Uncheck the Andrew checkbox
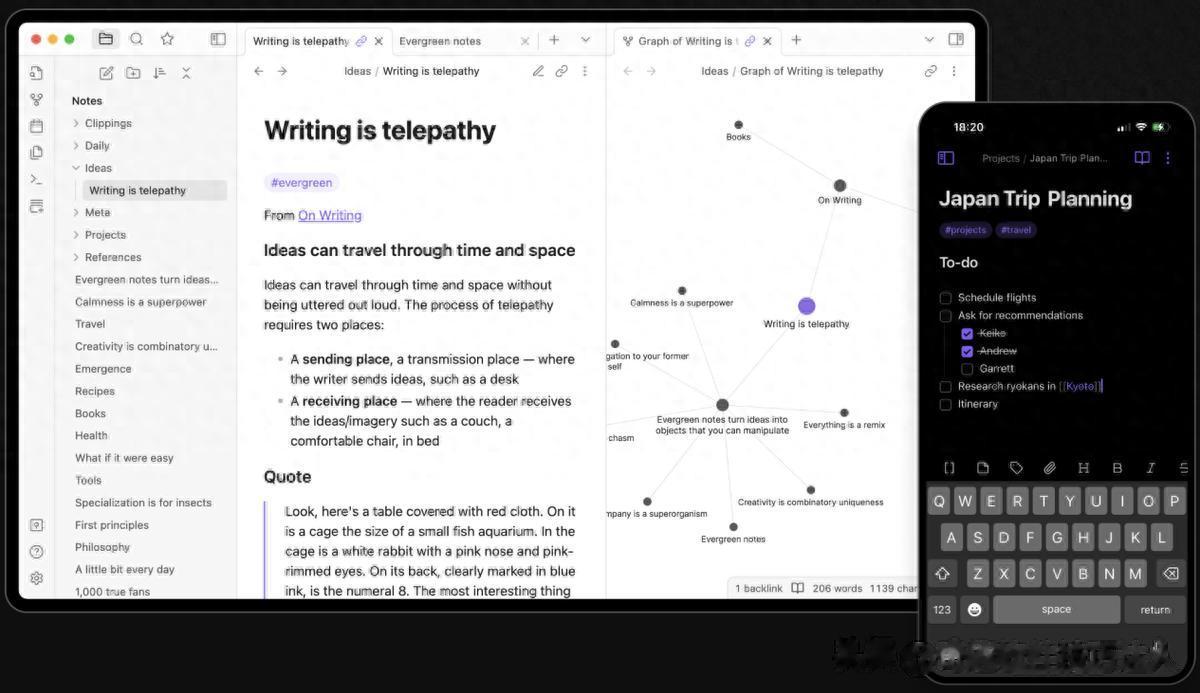Viewport: 1200px width, 693px height. coord(967,352)
